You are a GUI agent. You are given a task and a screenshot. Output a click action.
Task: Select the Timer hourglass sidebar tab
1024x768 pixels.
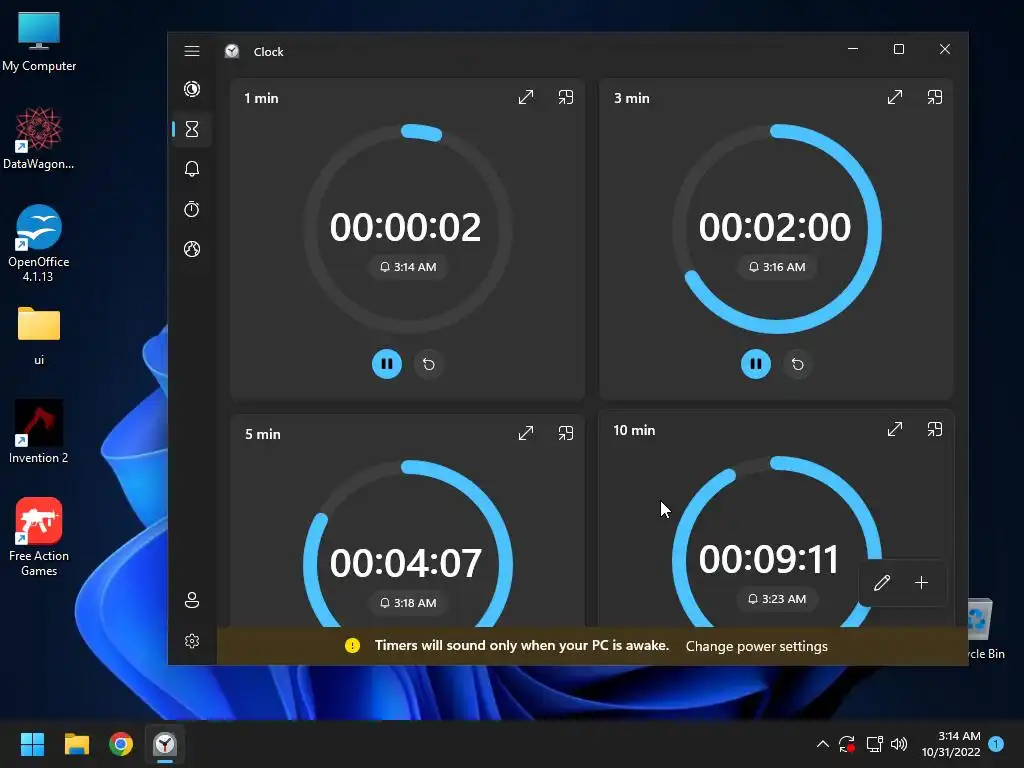pos(192,129)
